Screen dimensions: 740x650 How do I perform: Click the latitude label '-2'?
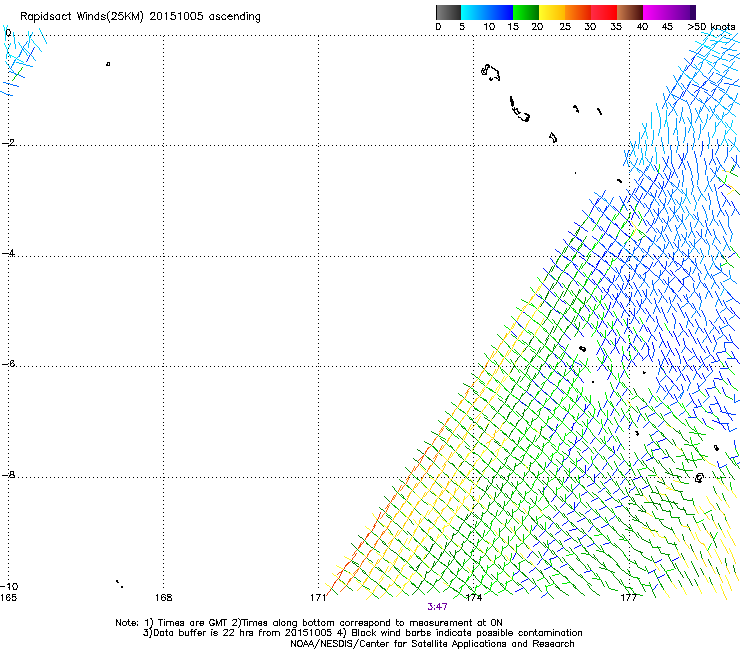[x=8, y=143]
